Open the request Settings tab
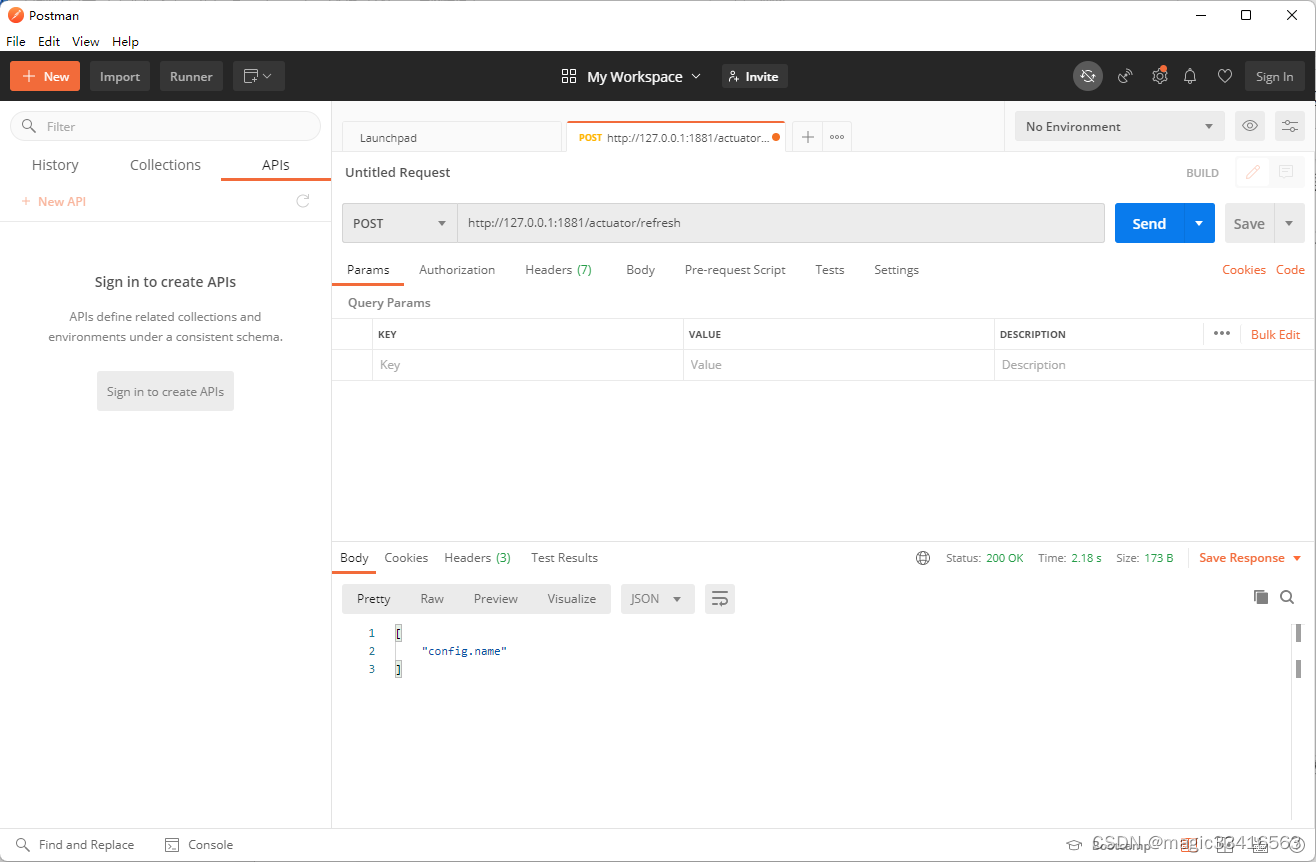Viewport: 1316px width, 862px height. click(x=896, y=270)
